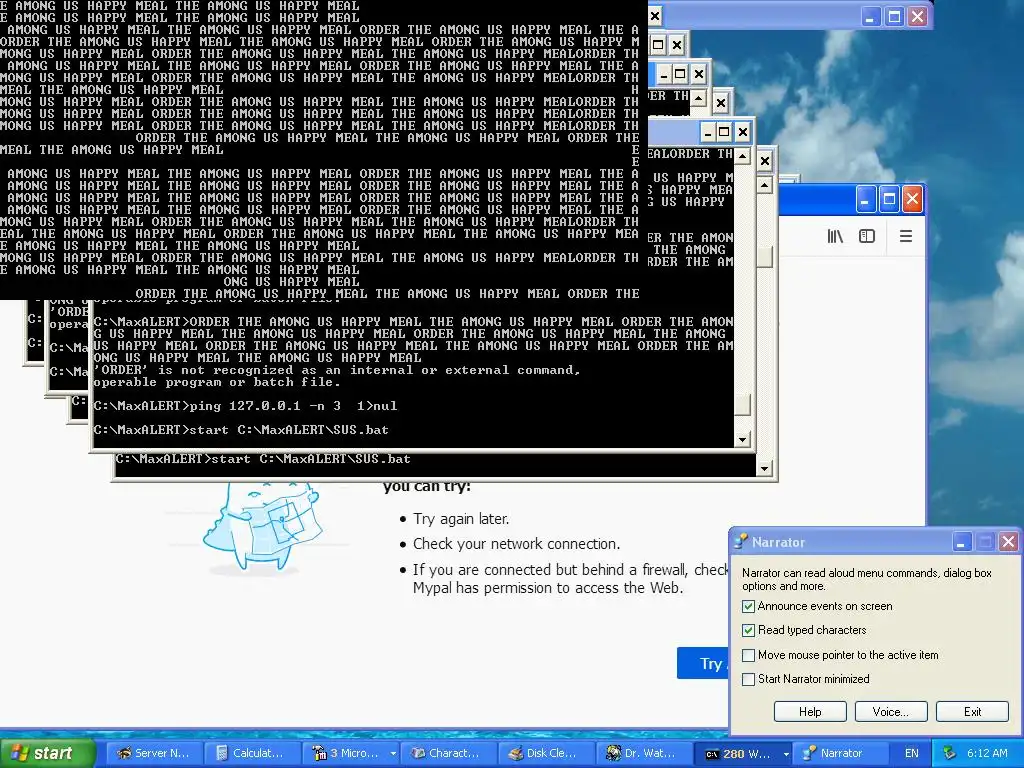Enable Move mouse pointer to active item
This screenshot has height=768, width=1024.
[x=748, y=655]
